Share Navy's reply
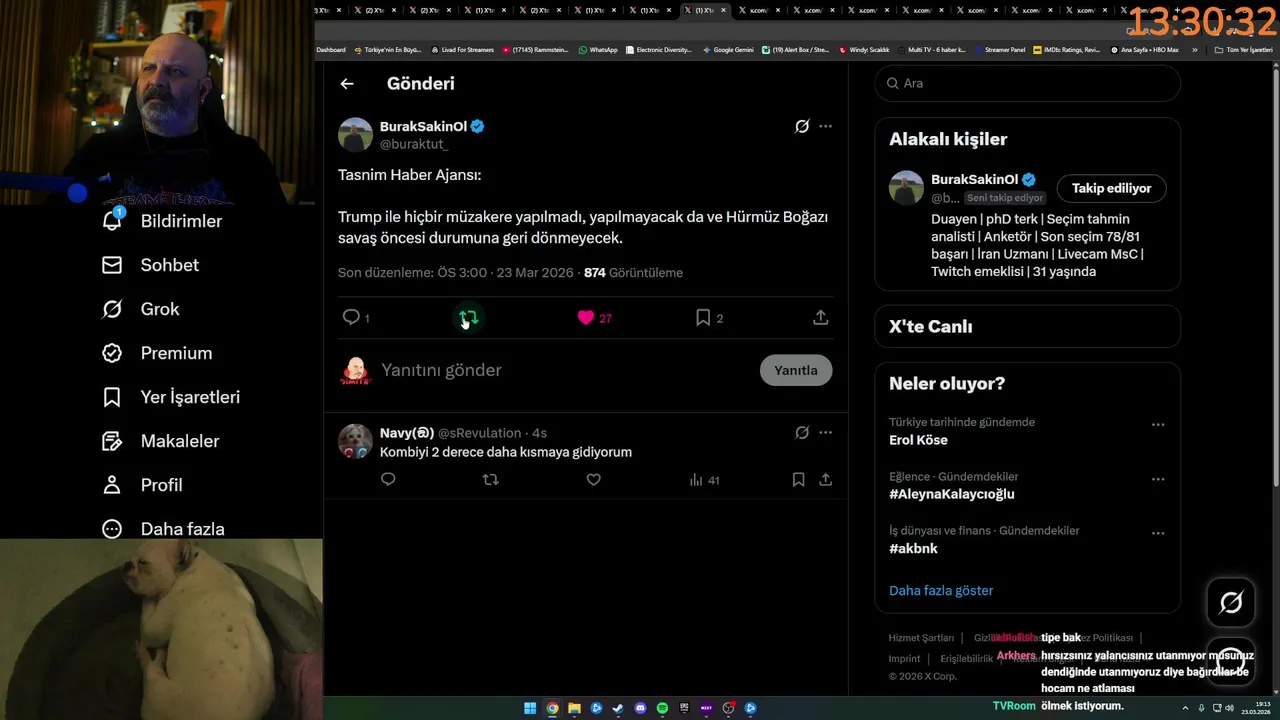This screenshot has height=720, width=1280. (x=826, y=479)
